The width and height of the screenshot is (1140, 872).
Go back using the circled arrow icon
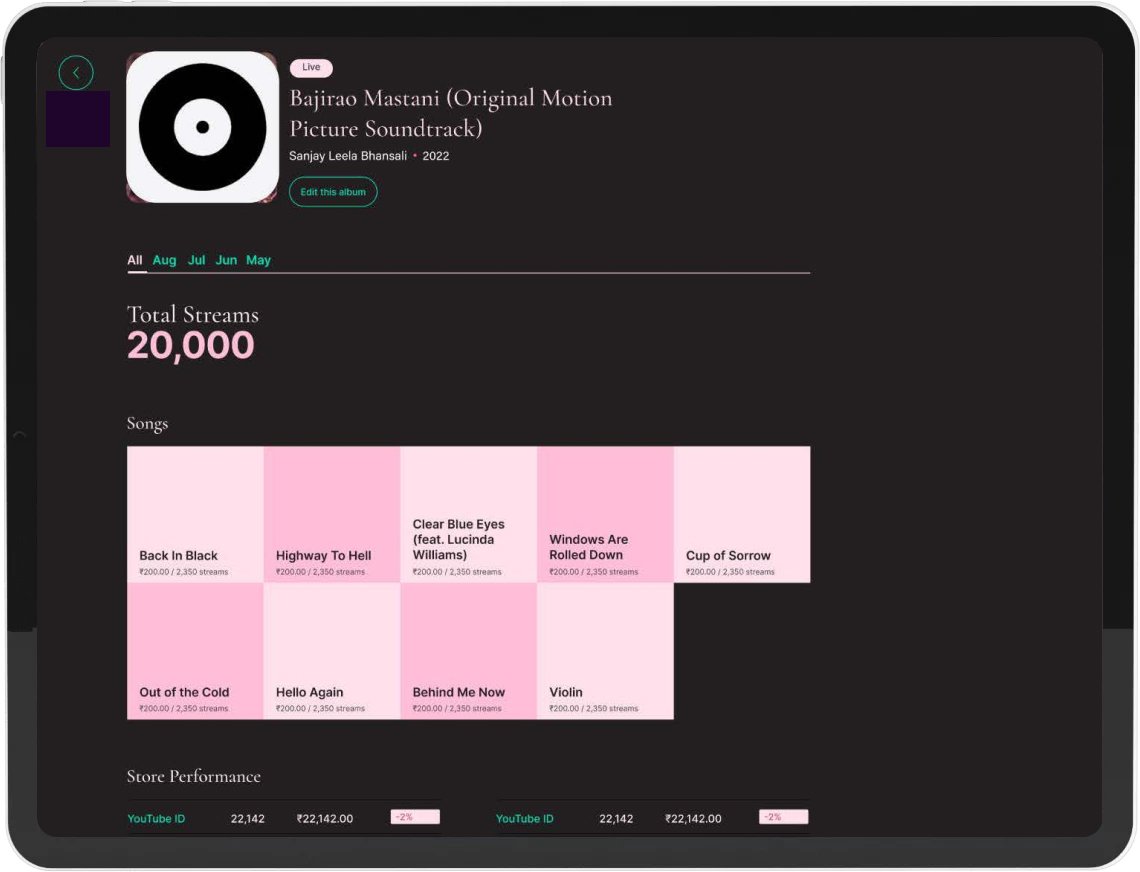point(76,73)
